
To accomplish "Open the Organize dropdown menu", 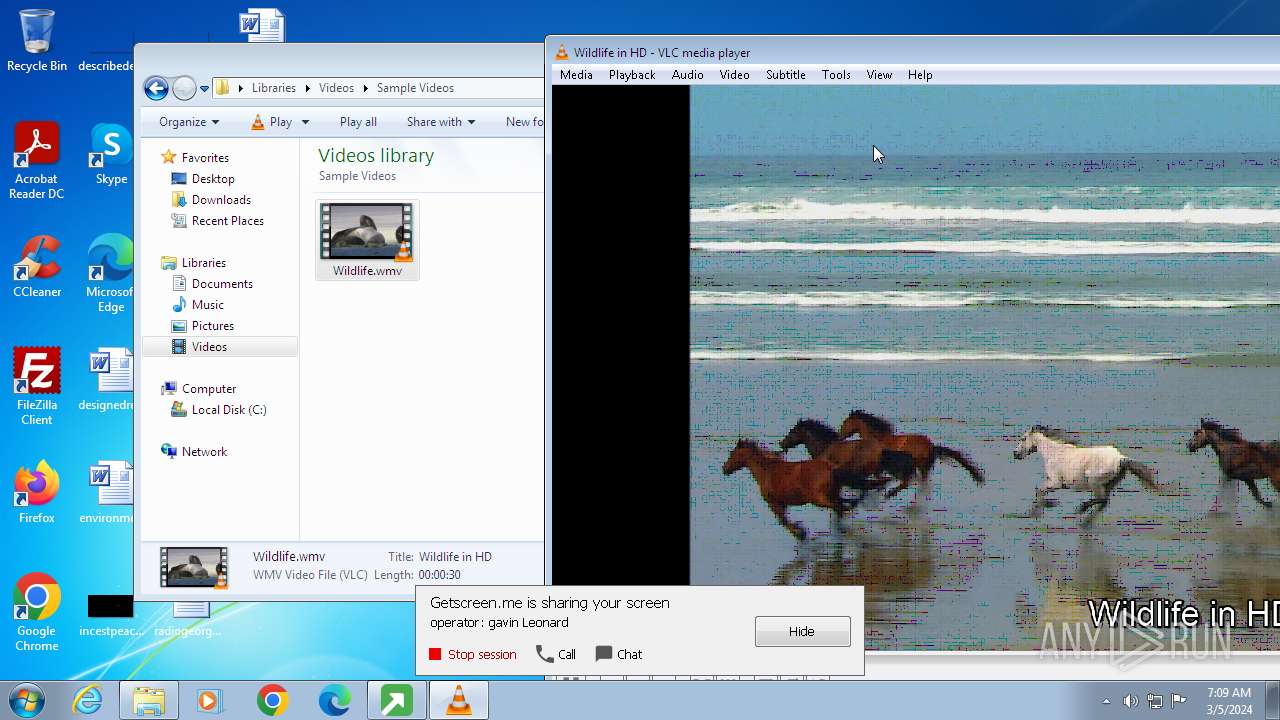I will tap(188, 122).
